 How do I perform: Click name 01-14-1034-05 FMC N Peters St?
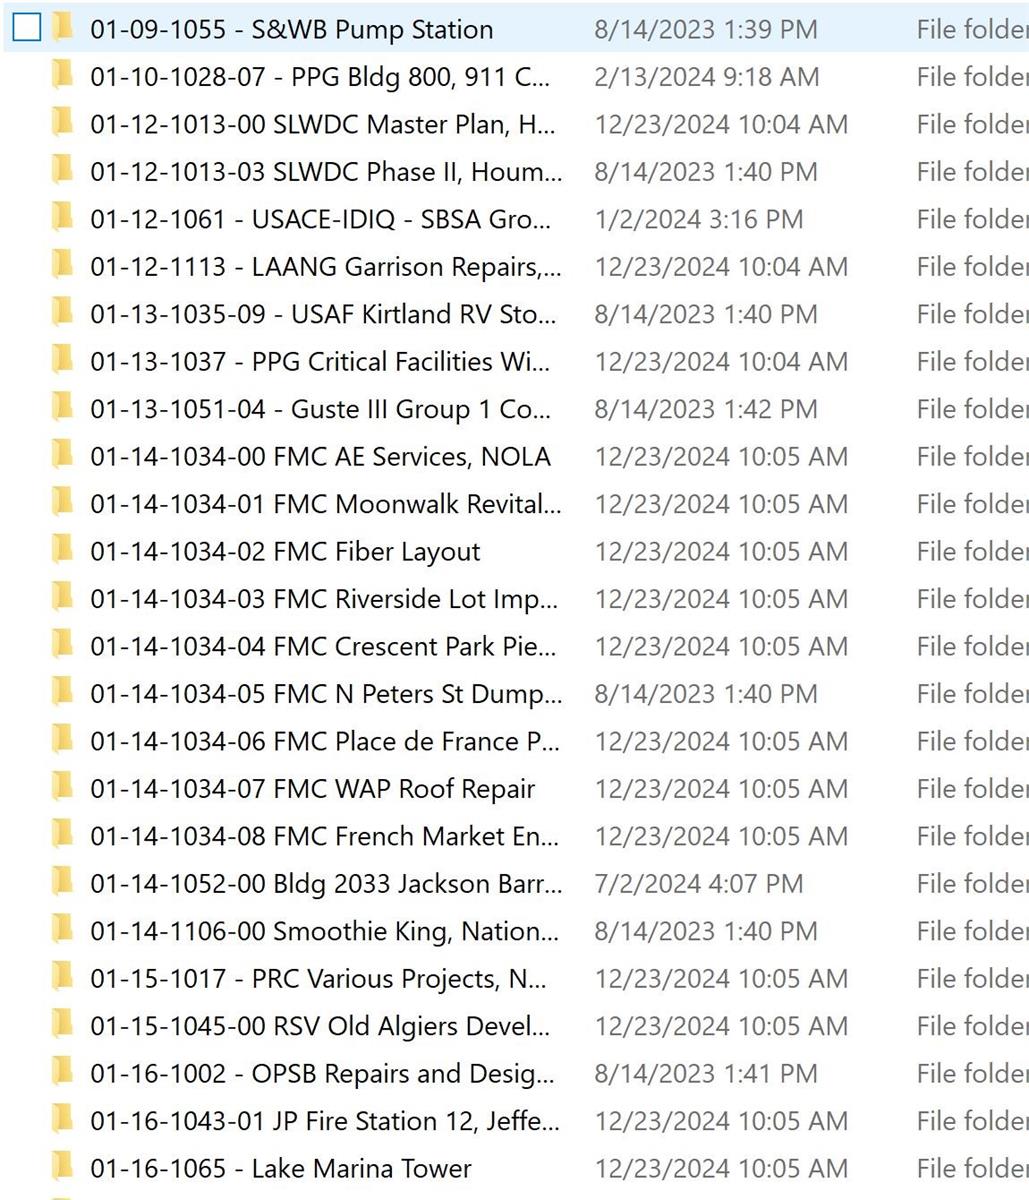(327, 694)
